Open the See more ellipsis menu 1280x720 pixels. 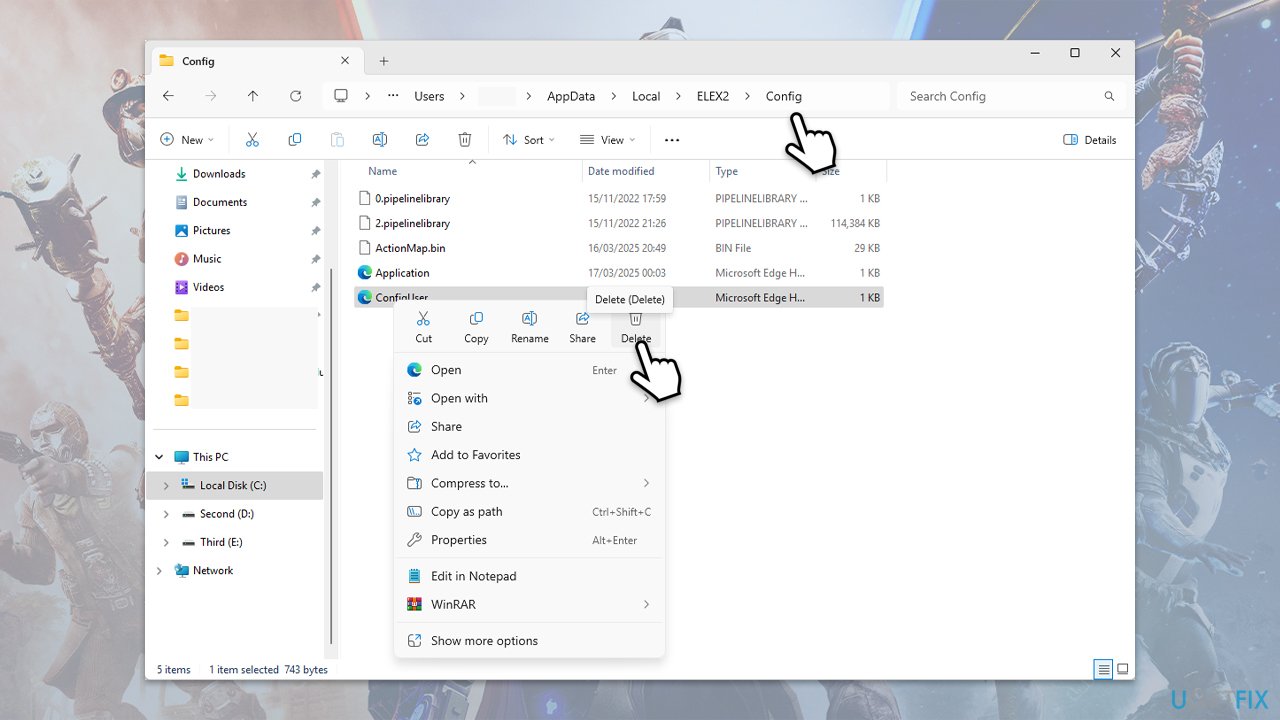point(671,139)
